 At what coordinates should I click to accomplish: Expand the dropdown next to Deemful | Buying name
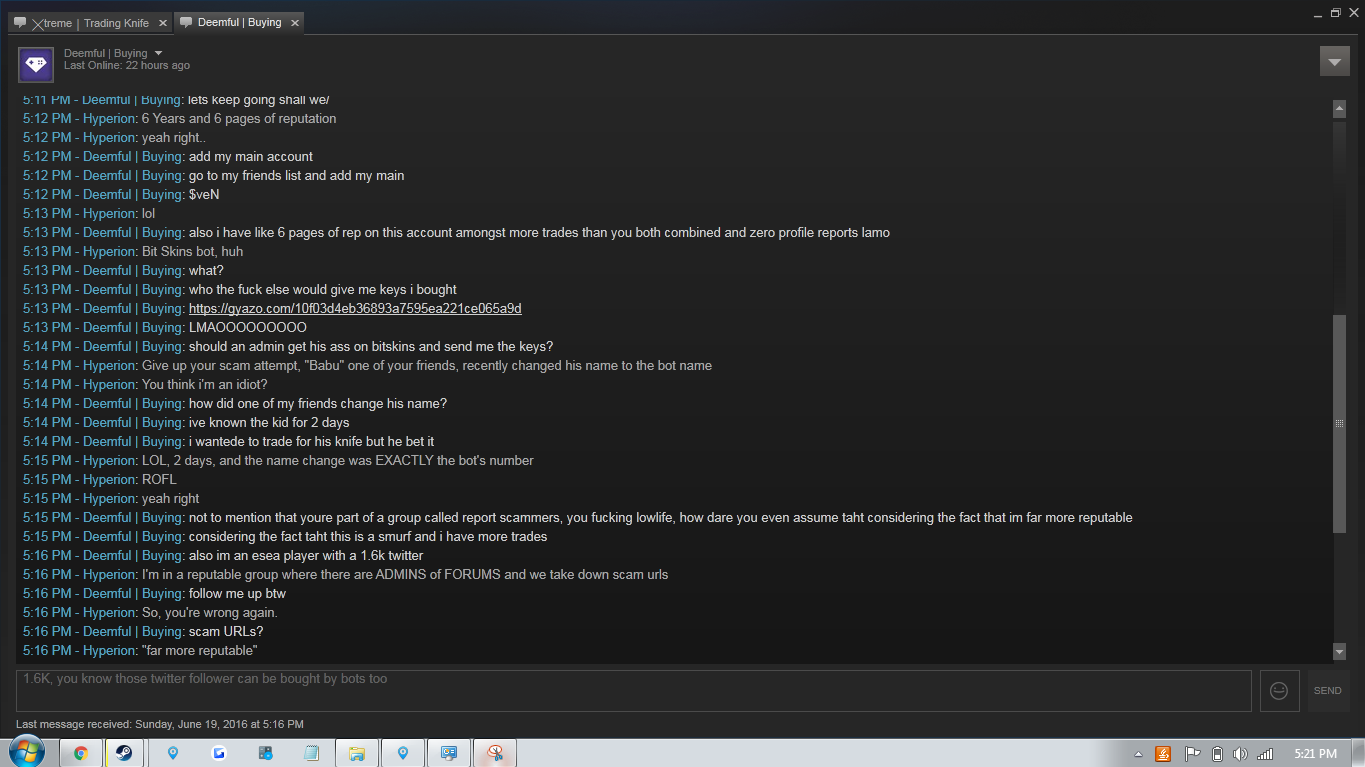click(x=158, y=53)
